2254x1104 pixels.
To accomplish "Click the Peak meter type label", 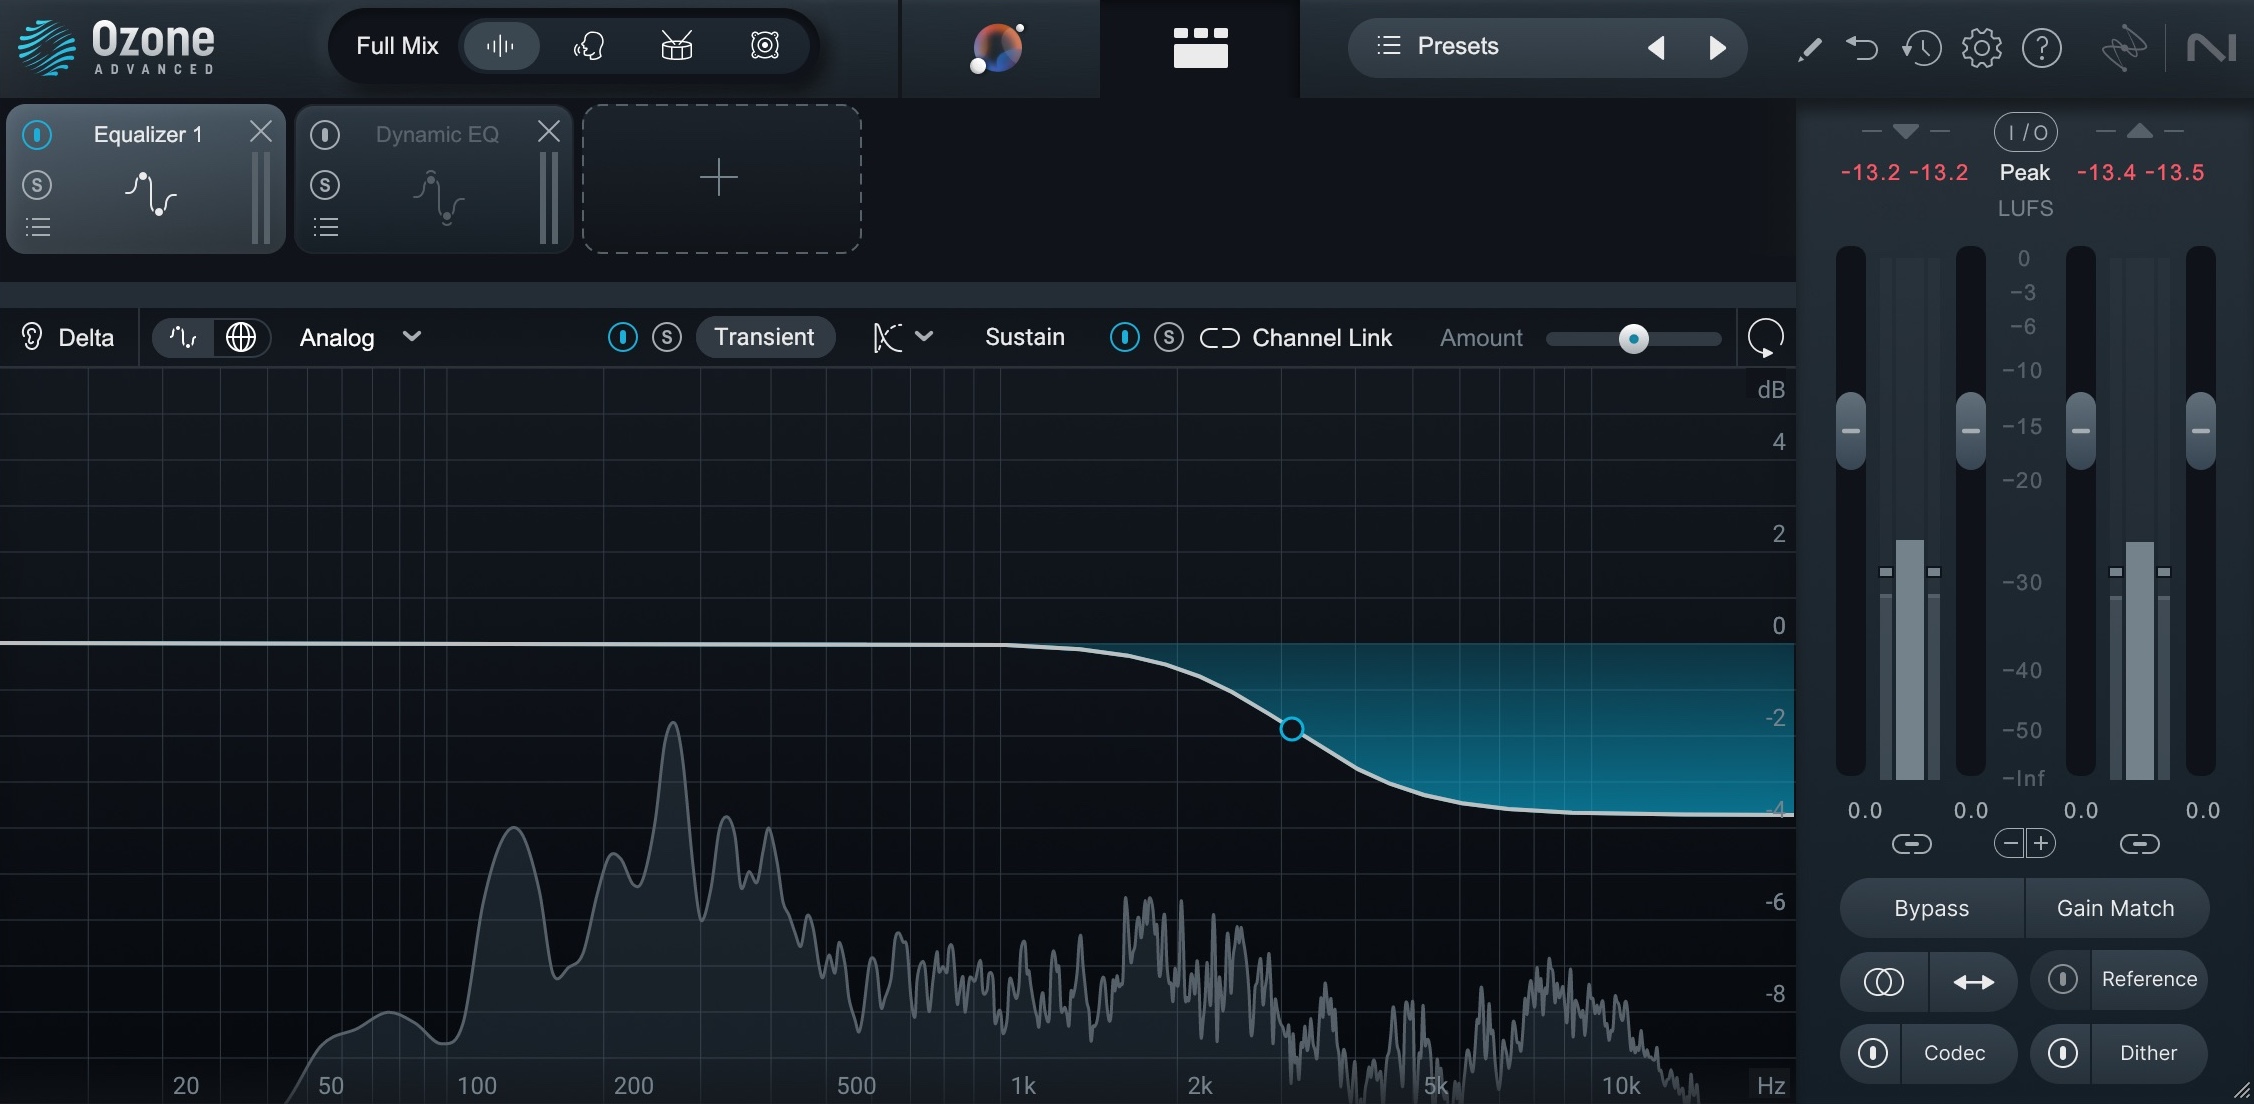I will point(2025,172).
